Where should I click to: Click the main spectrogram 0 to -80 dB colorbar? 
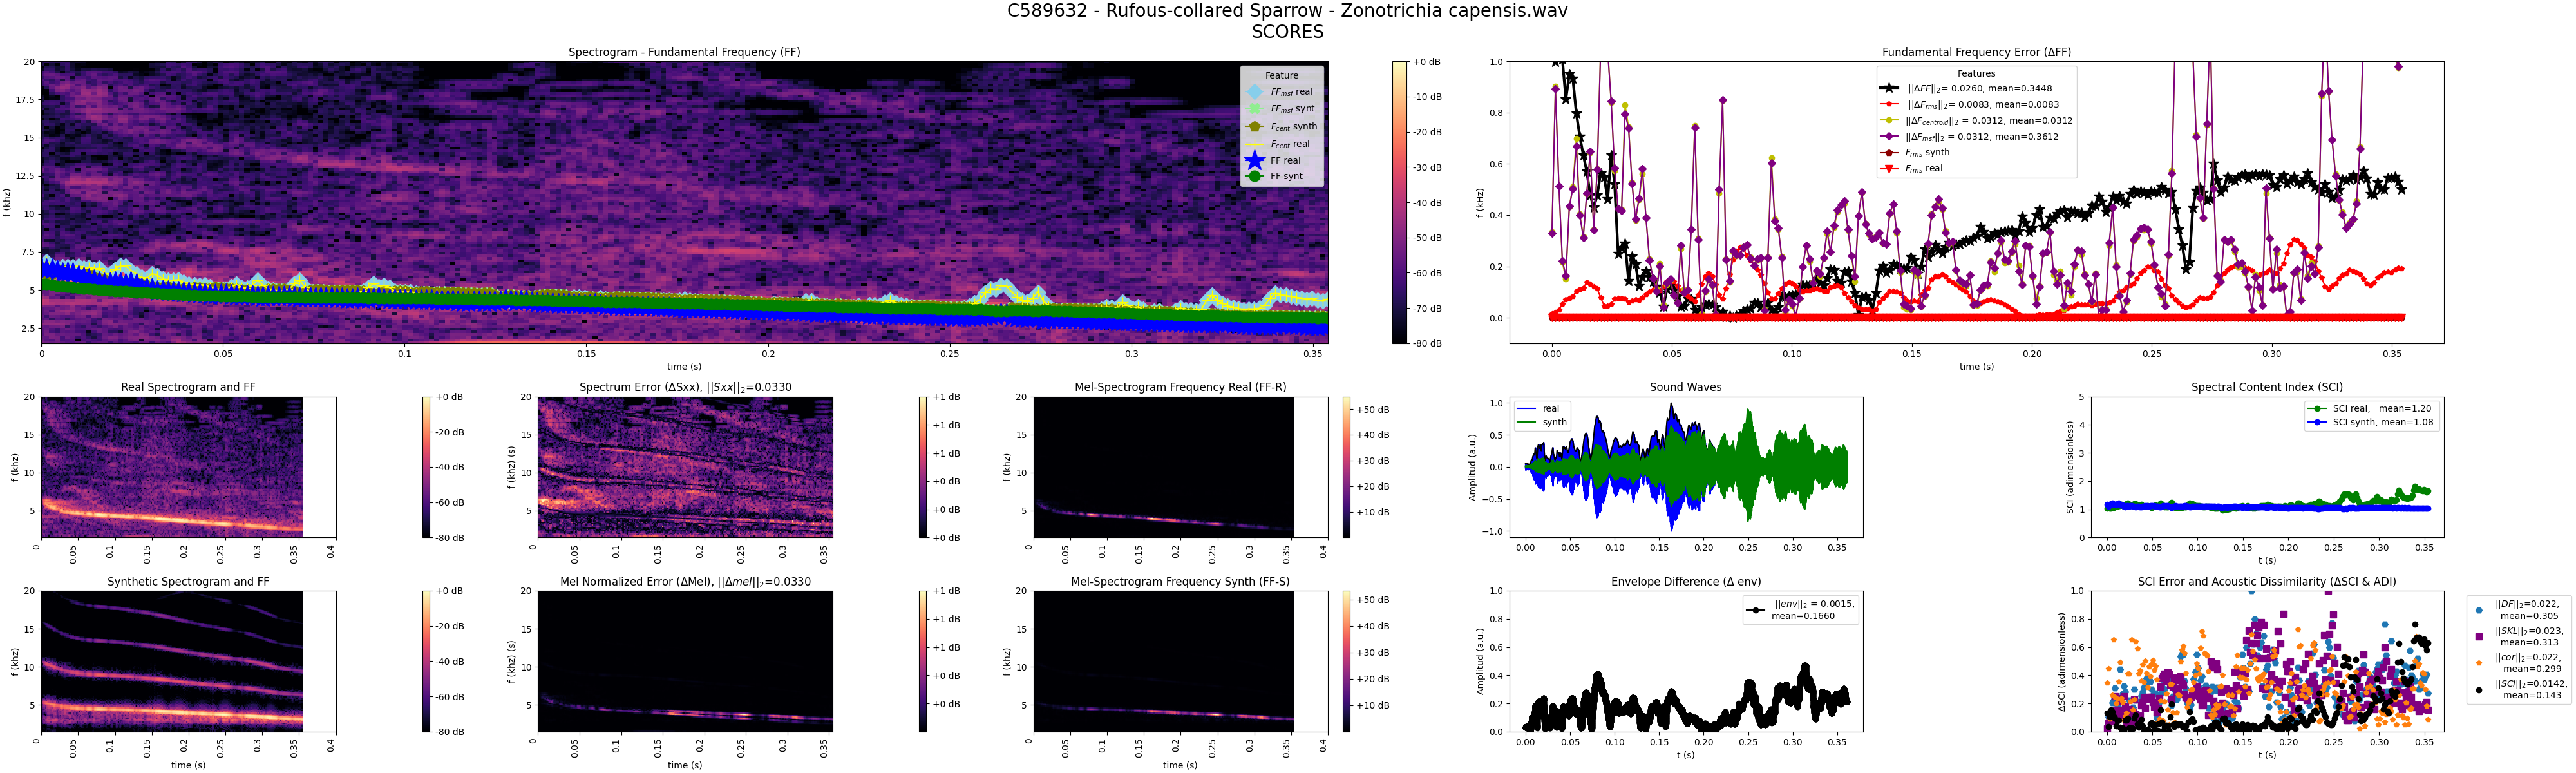click(1400, 202)
